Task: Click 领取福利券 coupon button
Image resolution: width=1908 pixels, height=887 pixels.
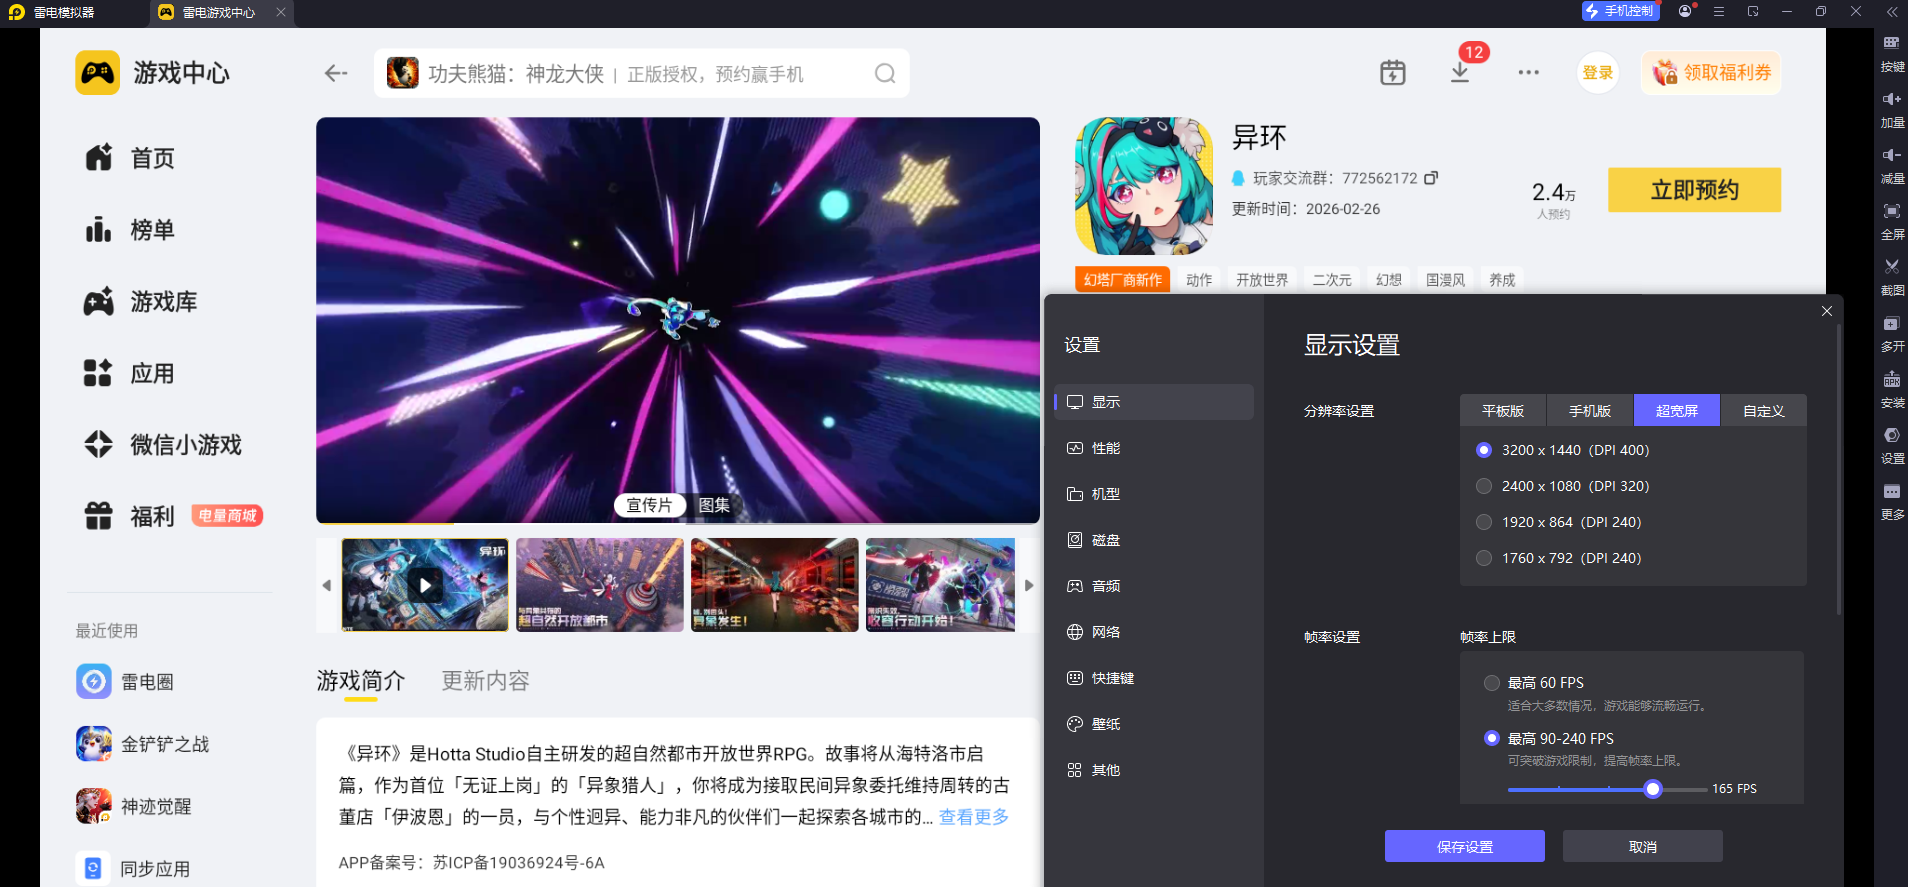Action: click(1712, 73)
